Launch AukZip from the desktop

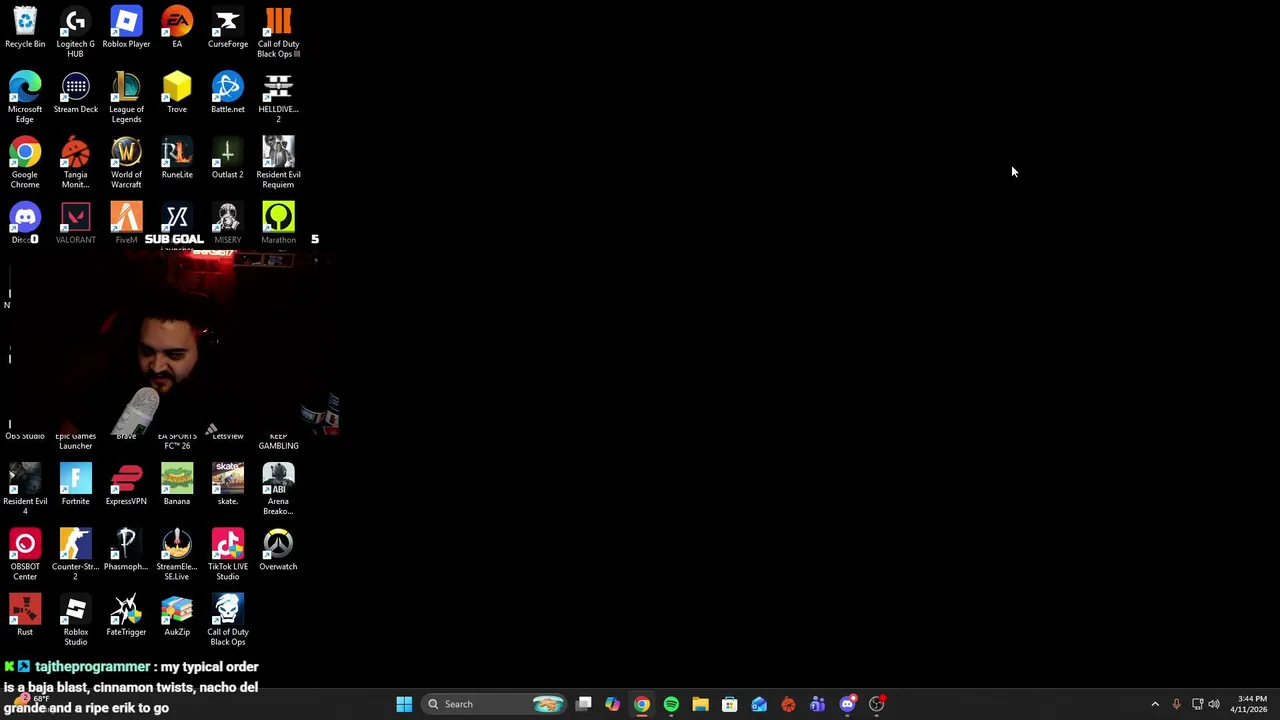(x=177, y=615)
